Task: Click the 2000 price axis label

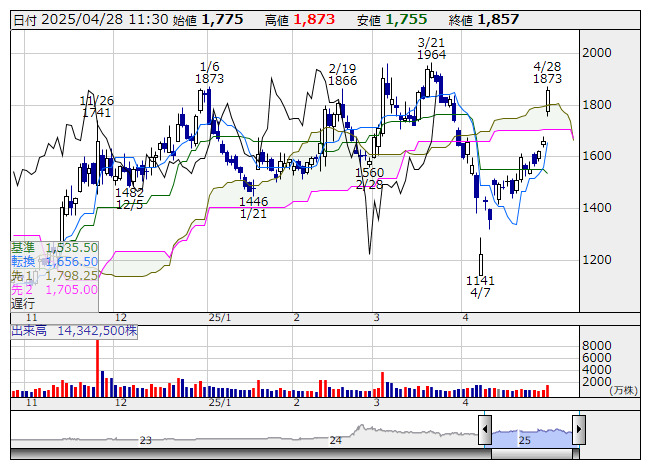Action: pos(597,53)
